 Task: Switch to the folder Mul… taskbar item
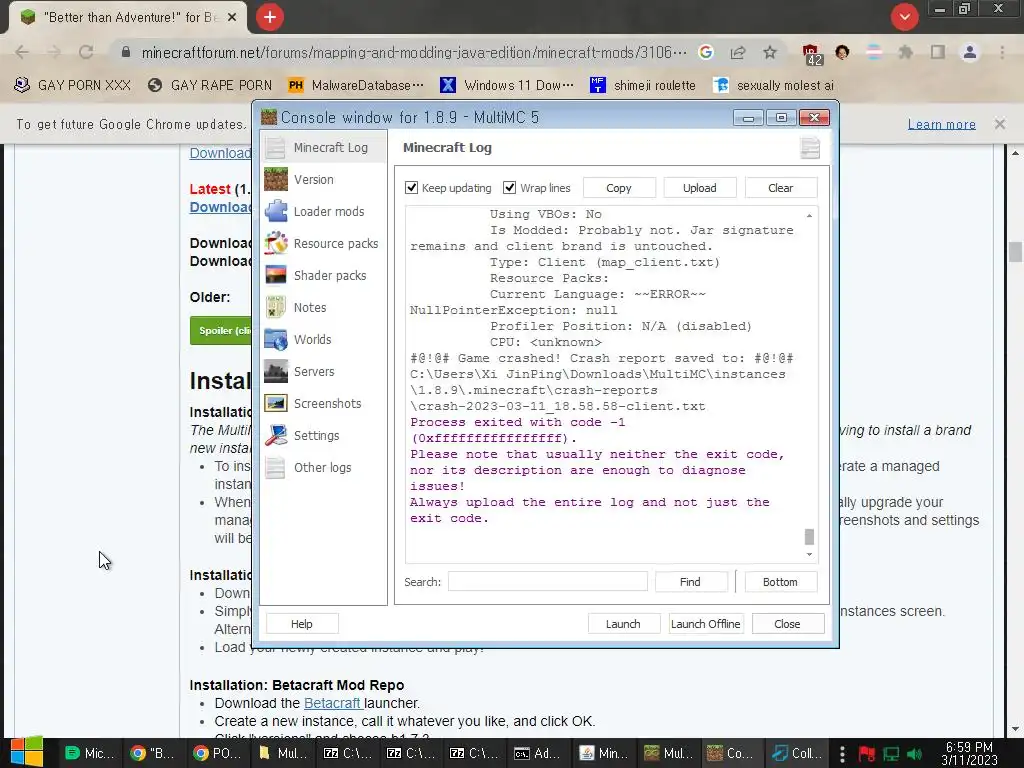tap(283, 753)
